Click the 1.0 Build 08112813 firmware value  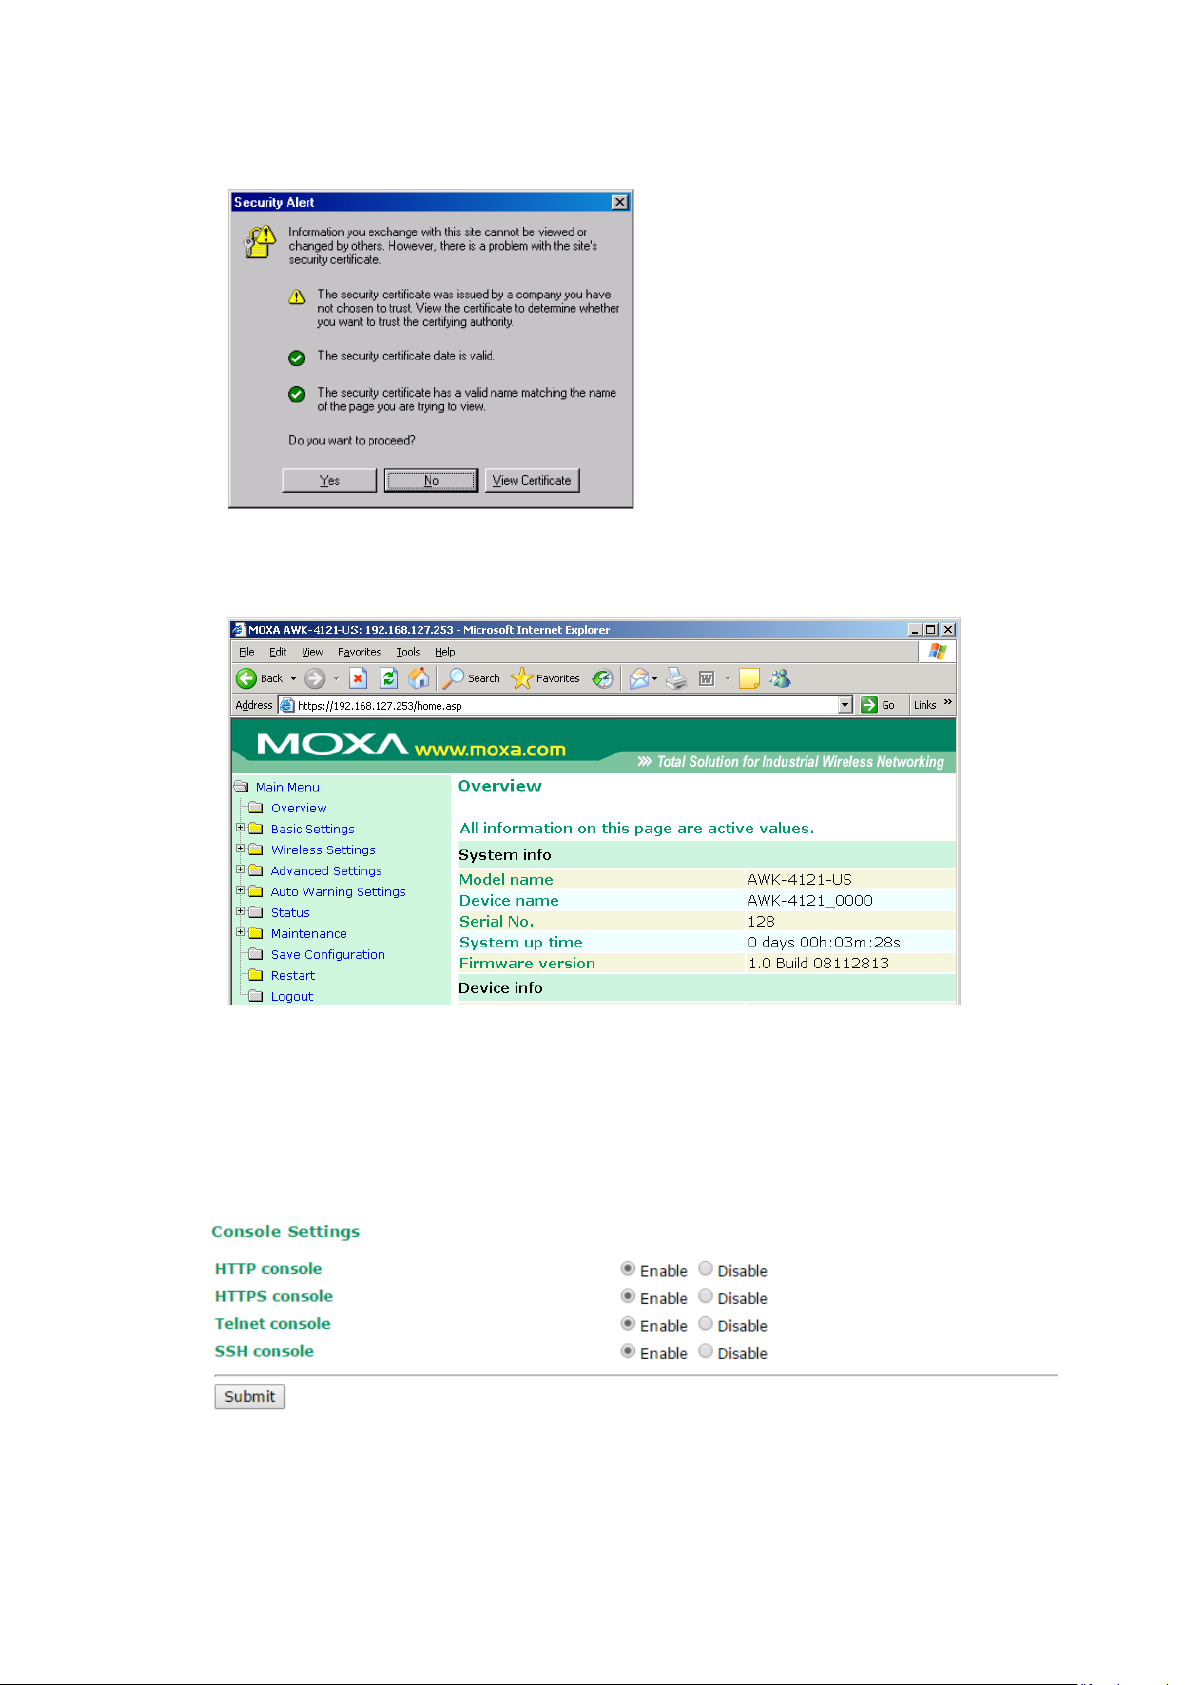point(818,964)
